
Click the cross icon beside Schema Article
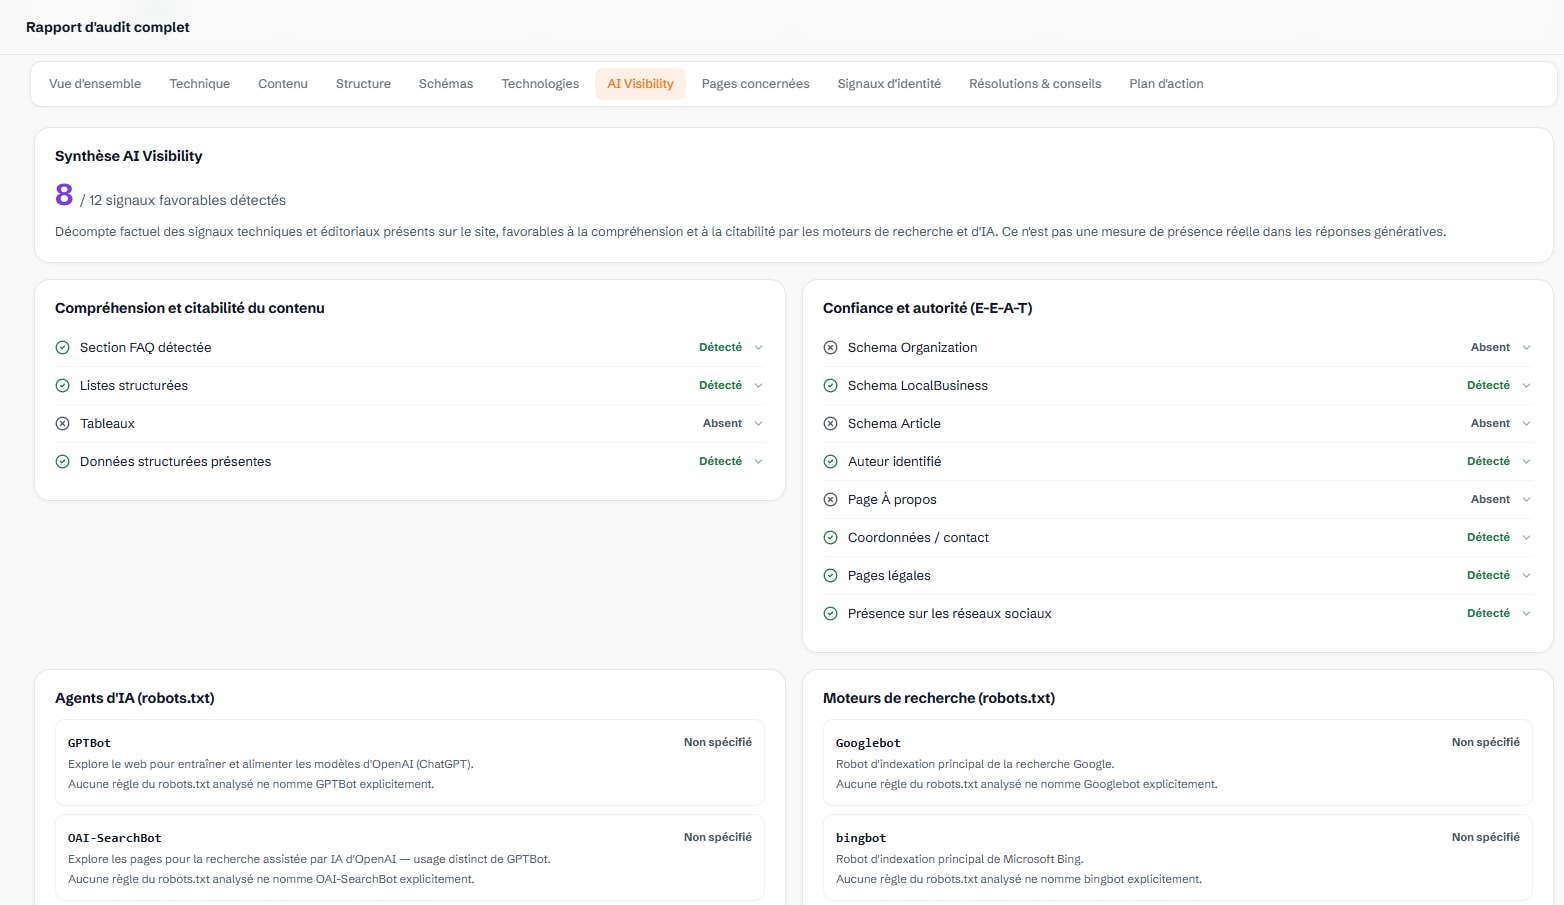(x=830, y=424)
